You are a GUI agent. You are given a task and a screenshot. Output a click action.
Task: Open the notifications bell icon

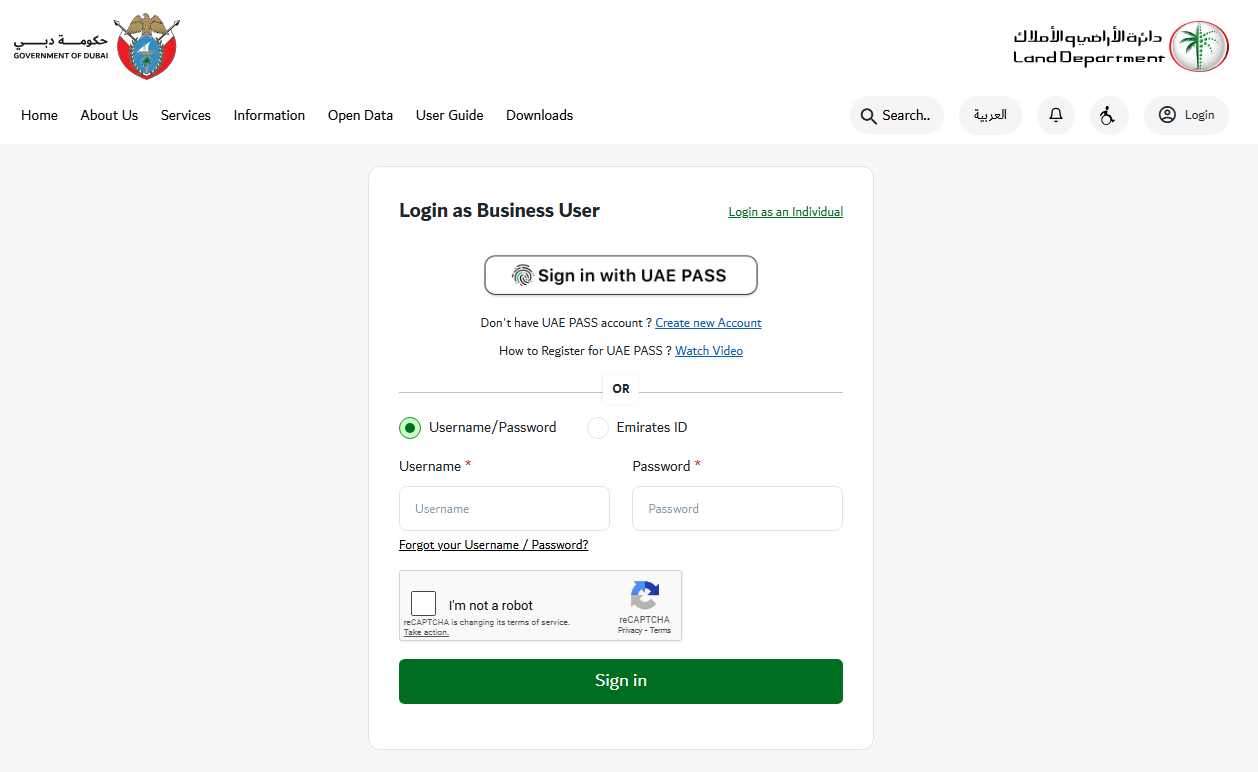pos(1055,115)
